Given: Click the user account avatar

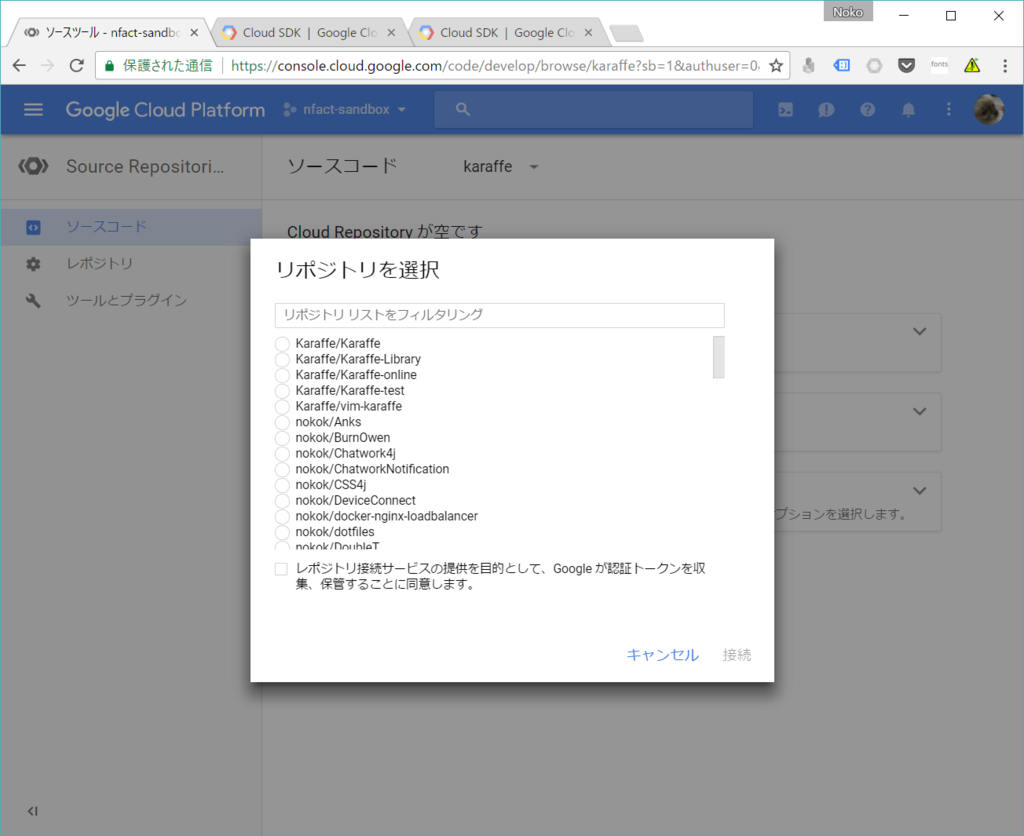Looking at the screenshot, I should 989,110.
